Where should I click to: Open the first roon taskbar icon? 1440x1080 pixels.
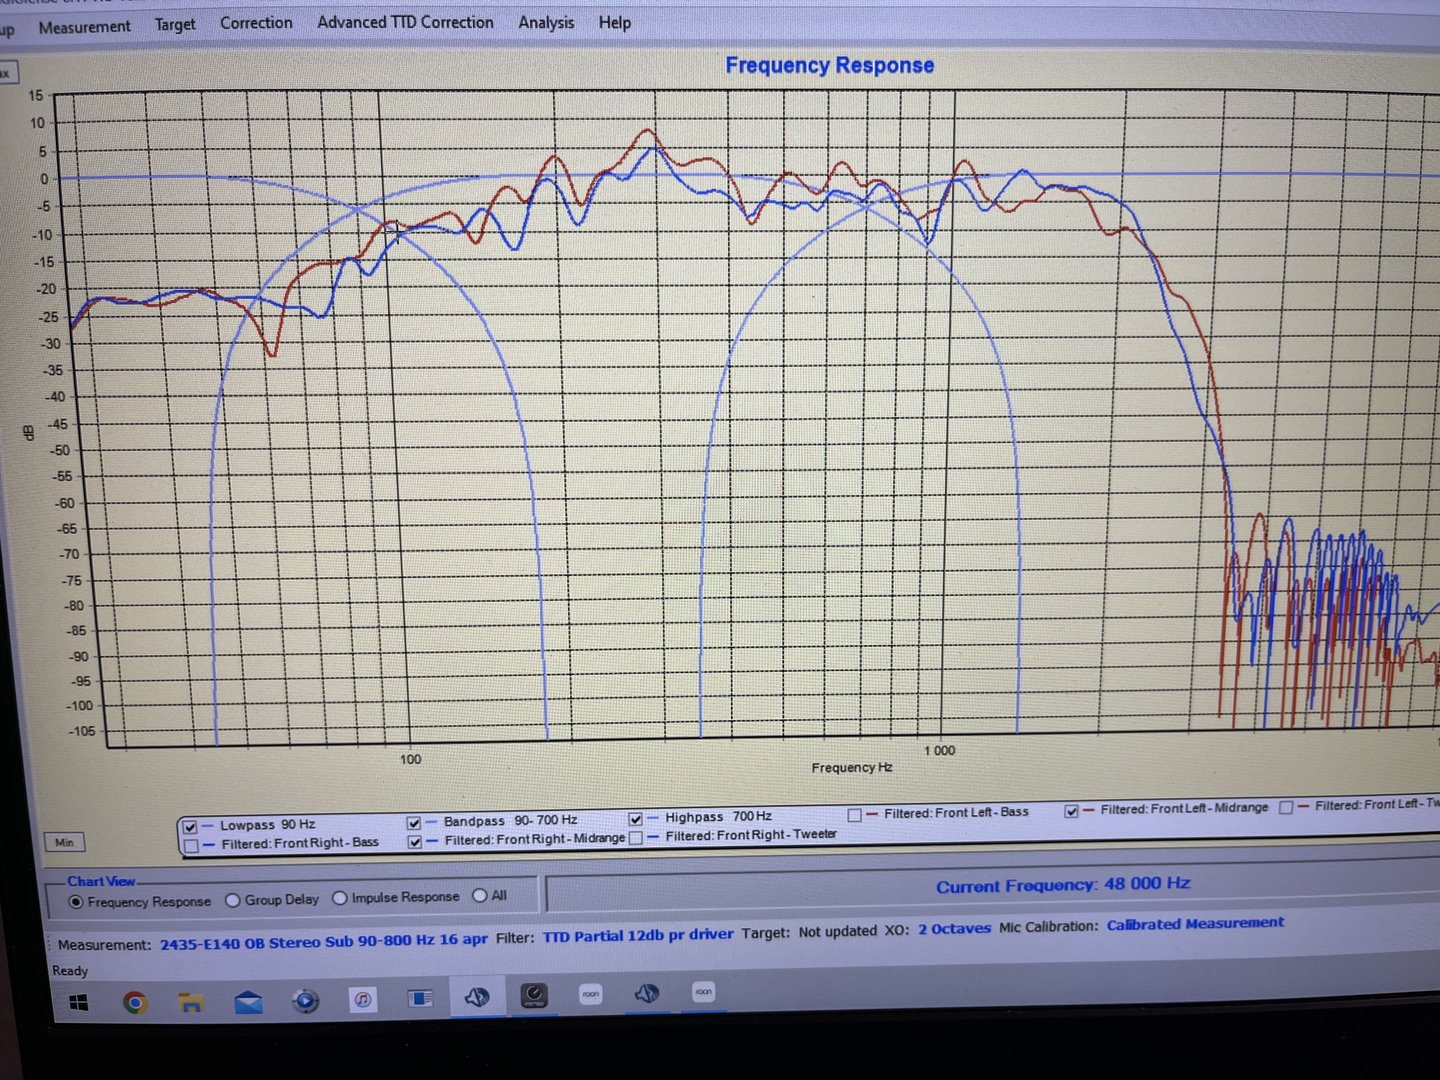(x=591, y=994)
